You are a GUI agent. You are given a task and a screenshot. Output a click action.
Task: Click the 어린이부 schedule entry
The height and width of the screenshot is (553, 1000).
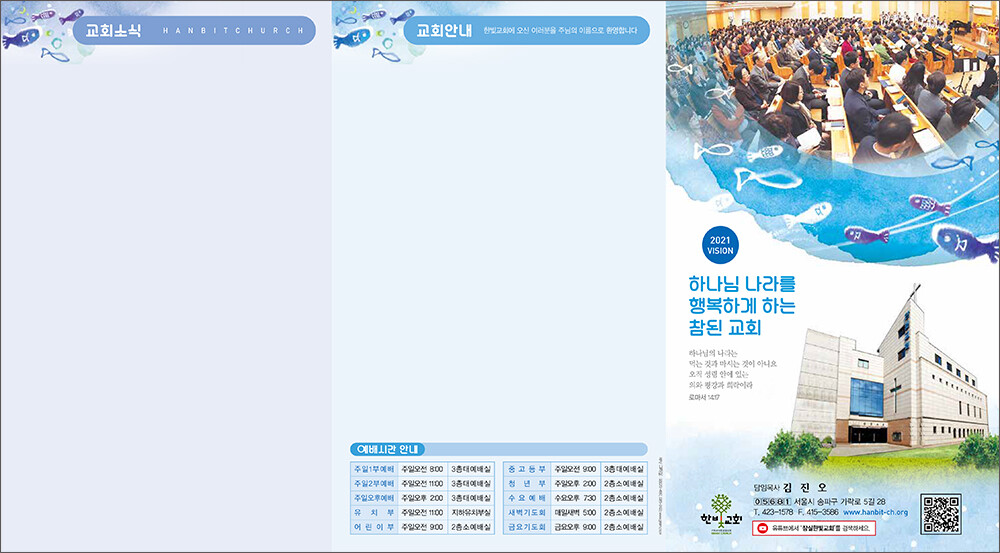[421, 526]
